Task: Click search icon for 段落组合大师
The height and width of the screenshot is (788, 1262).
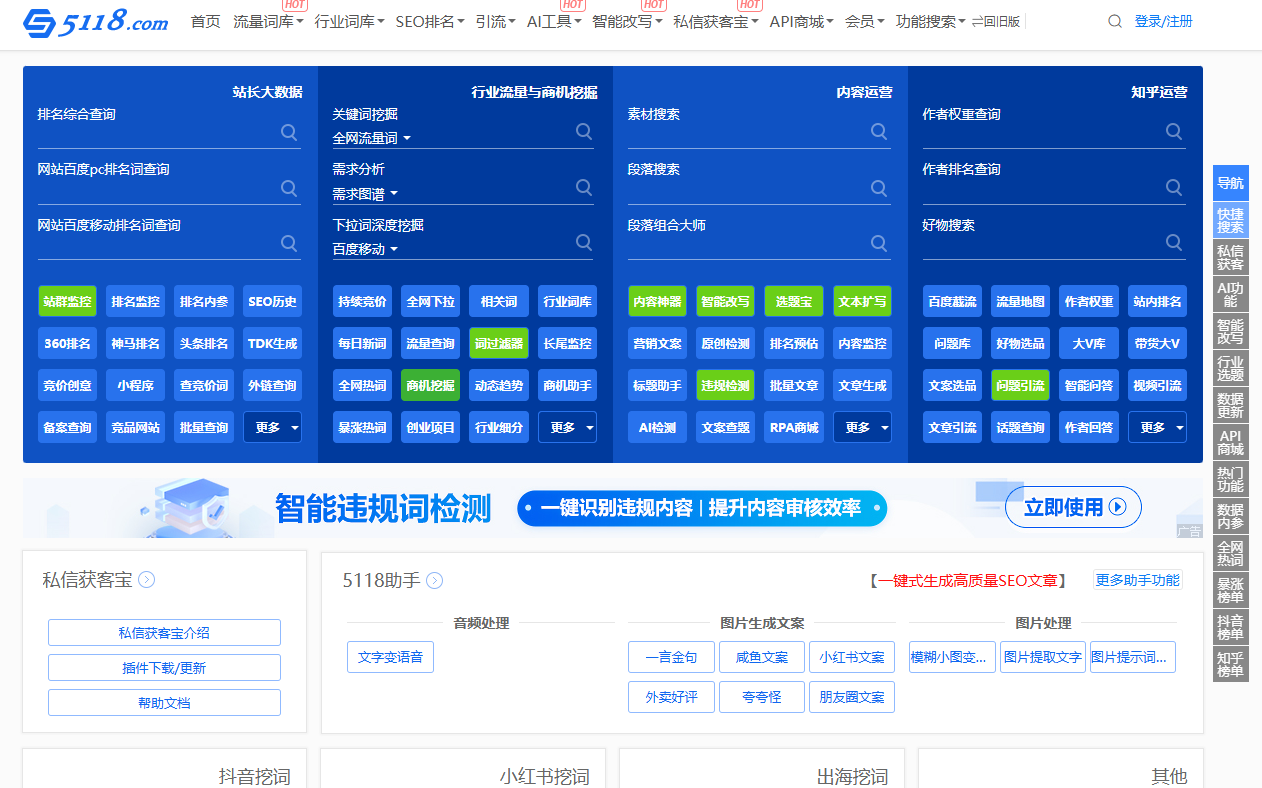Action: pyautogui.click(x=879, y=243)
